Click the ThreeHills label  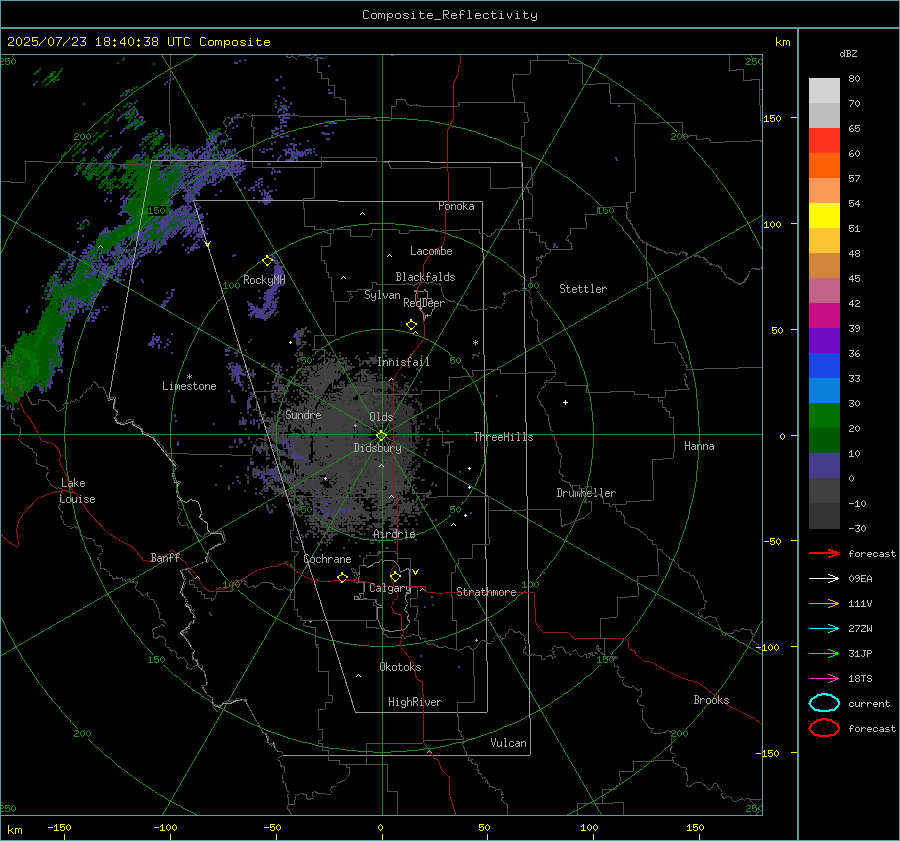pyautogui.click(x=503, y=437)
